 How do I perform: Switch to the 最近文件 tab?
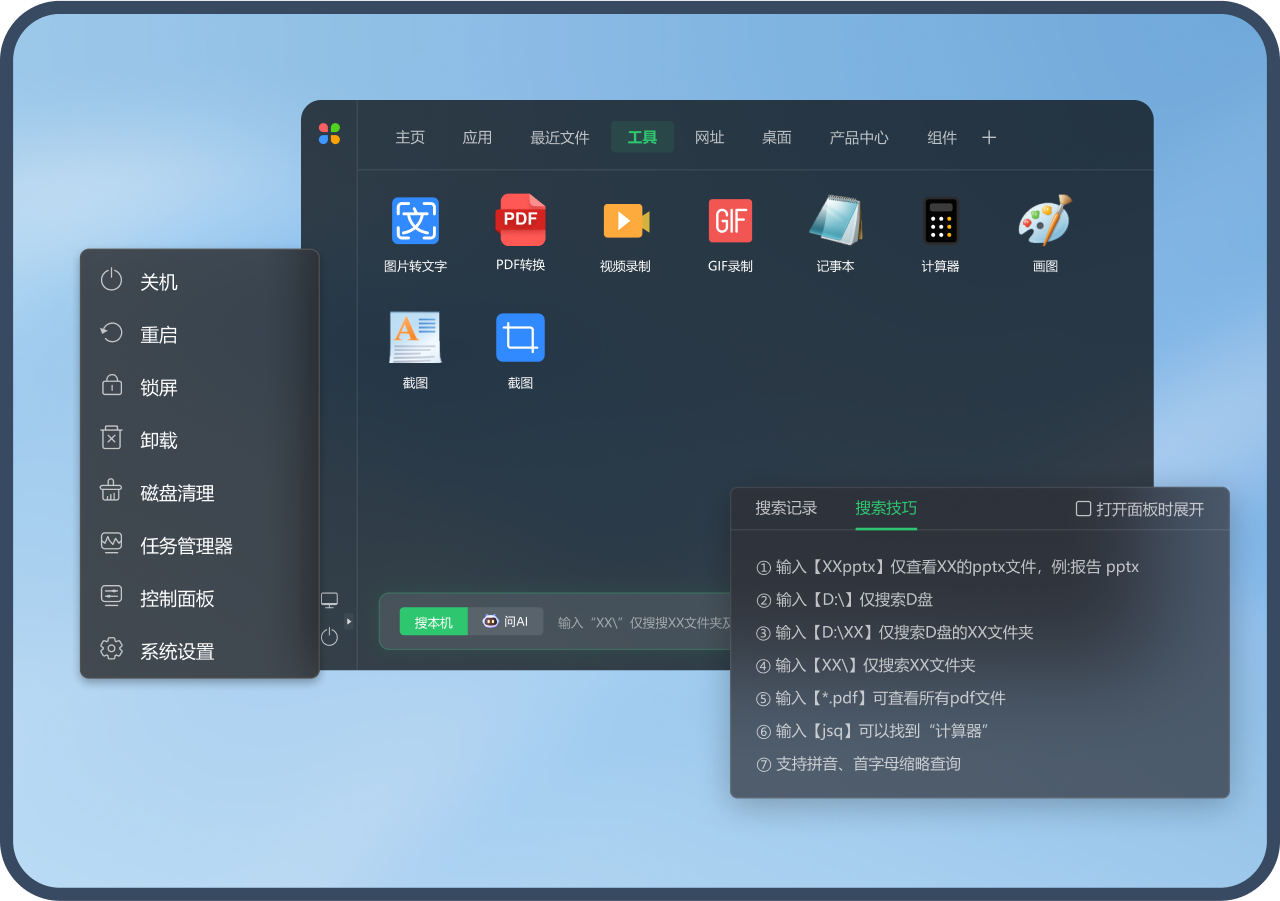559,138
